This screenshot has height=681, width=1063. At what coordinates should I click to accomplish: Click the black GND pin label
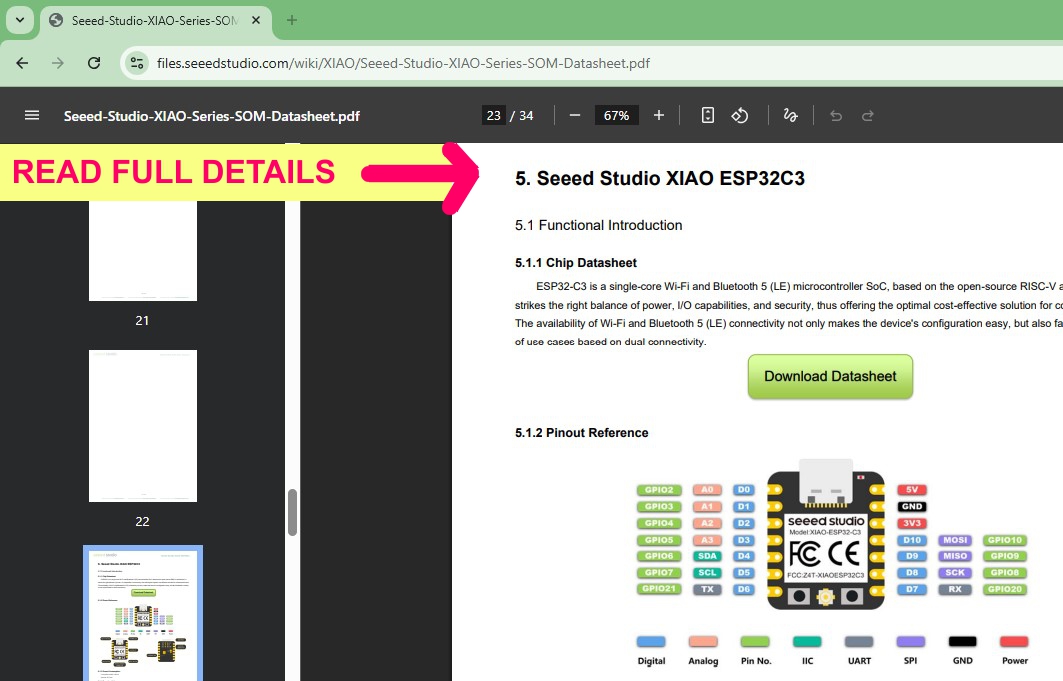pyautogui.click(x=912, y=507)
